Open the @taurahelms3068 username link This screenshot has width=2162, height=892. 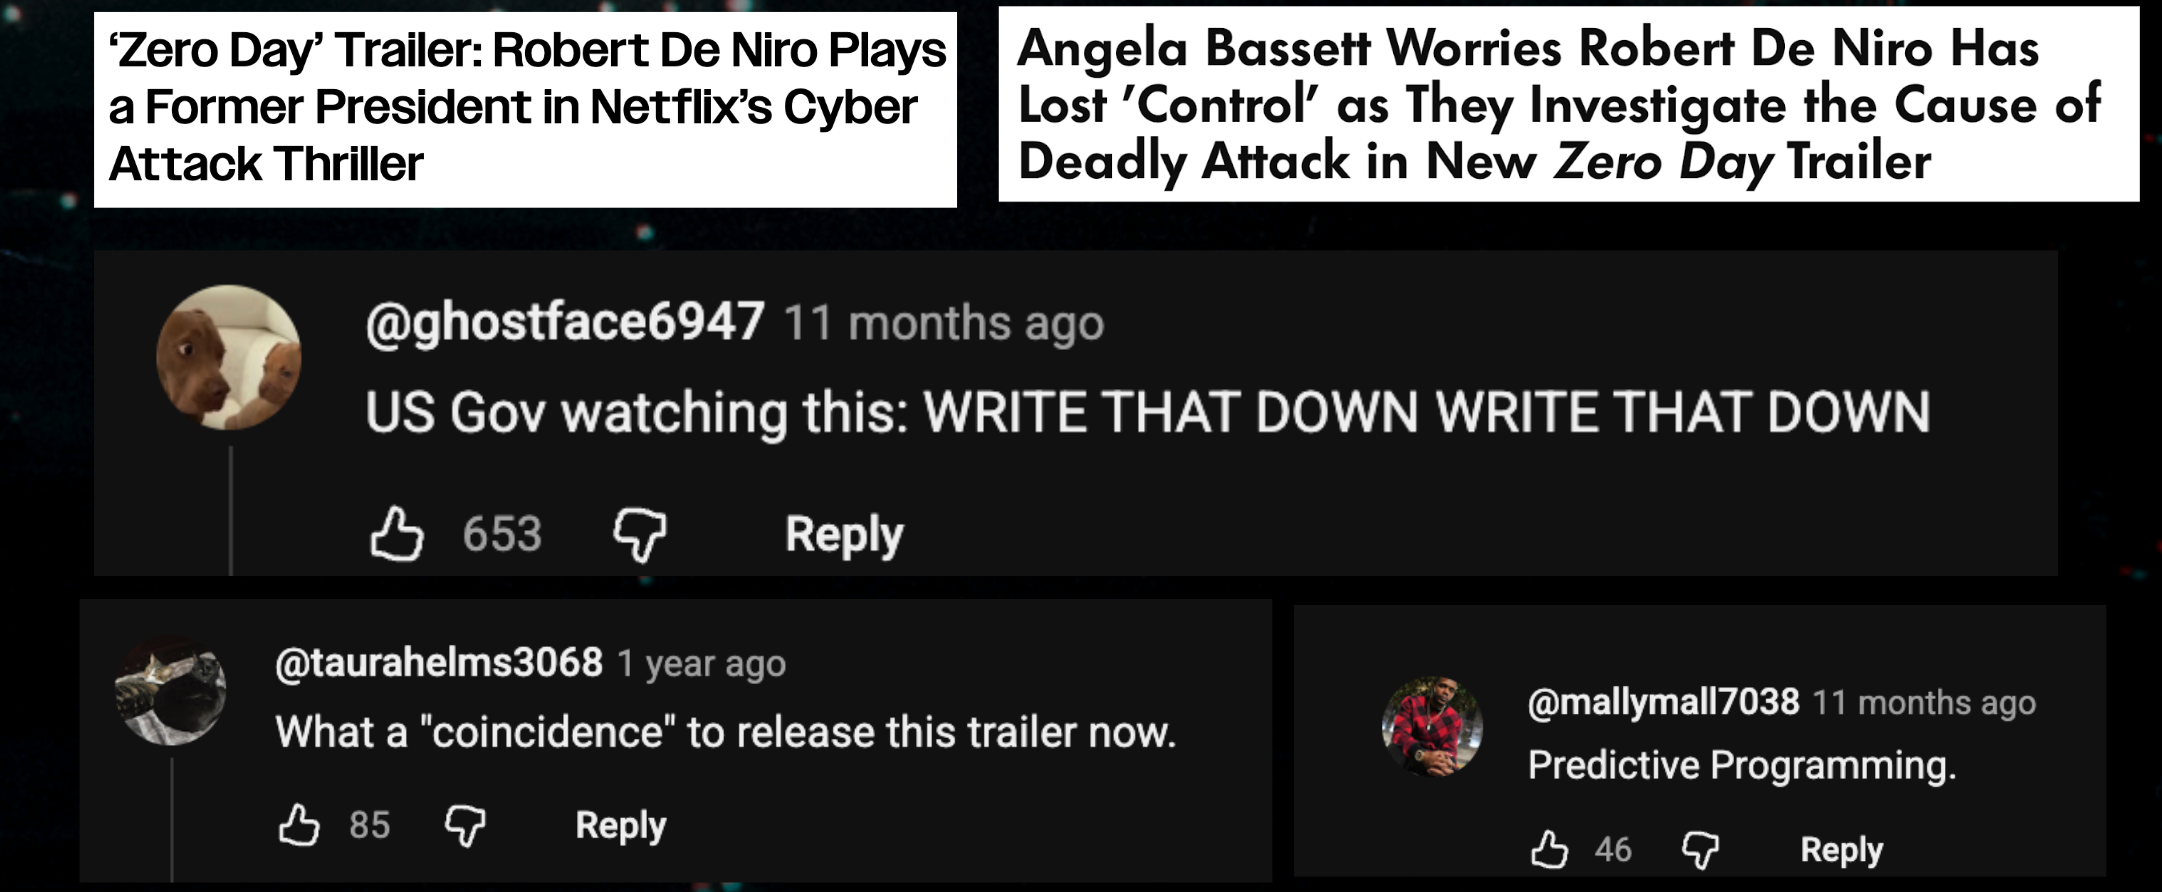click(439, 662)
